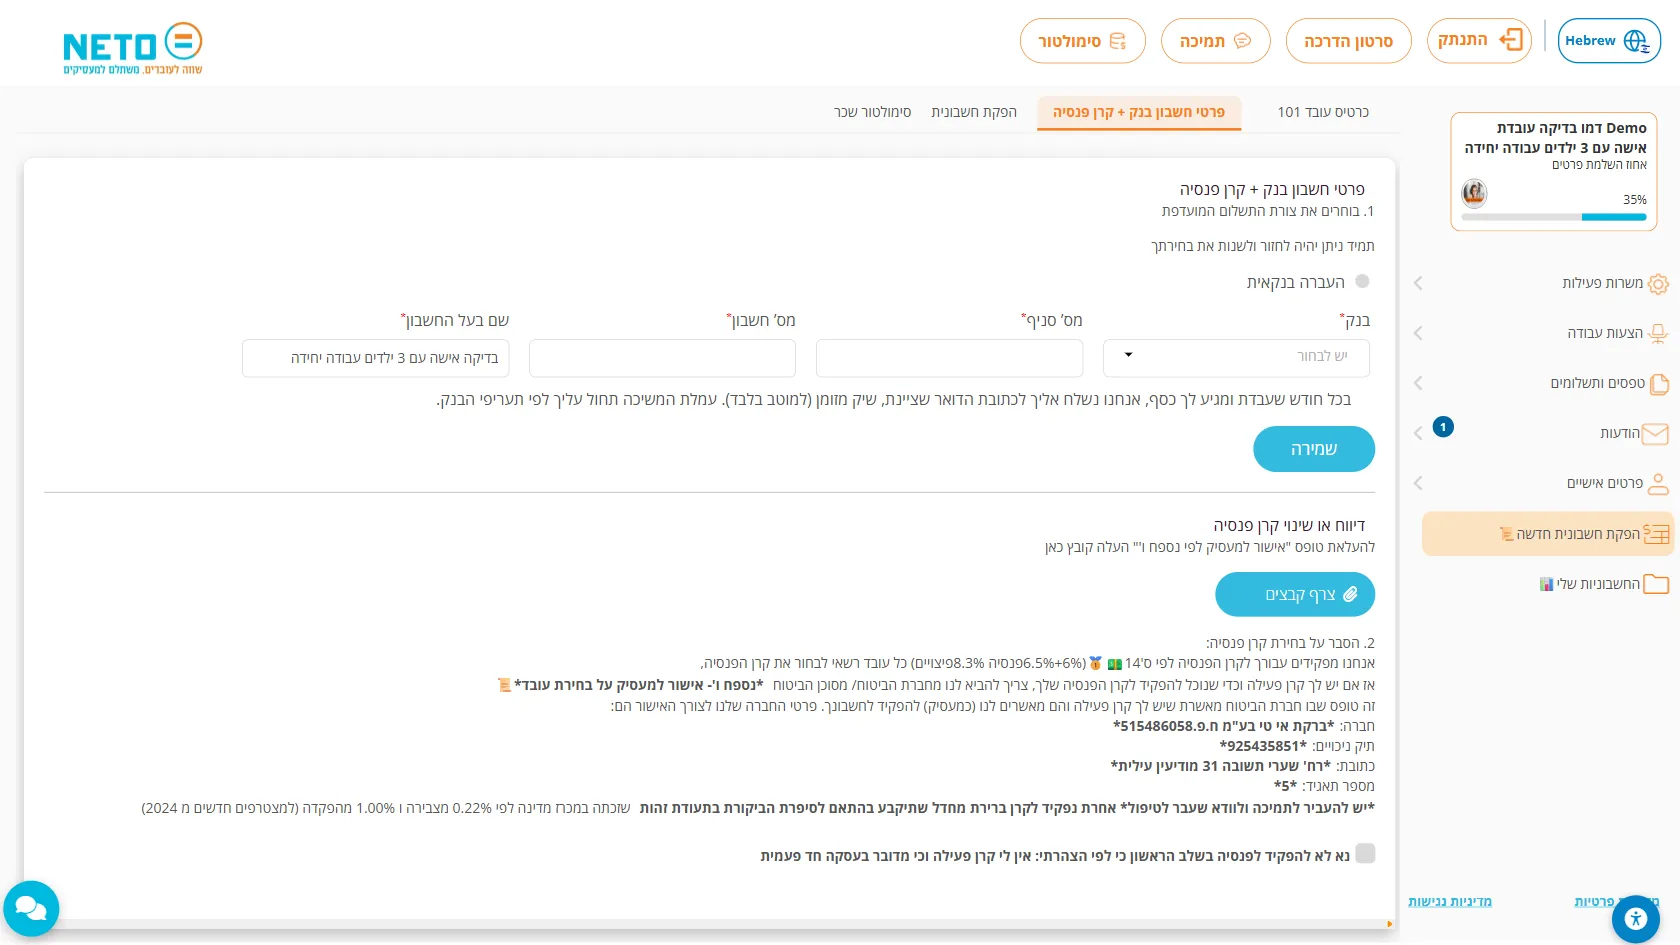Click the טפסים ותשלומים documents icon
Viewport: 1680px width, 945px height.
point(1659,383)
